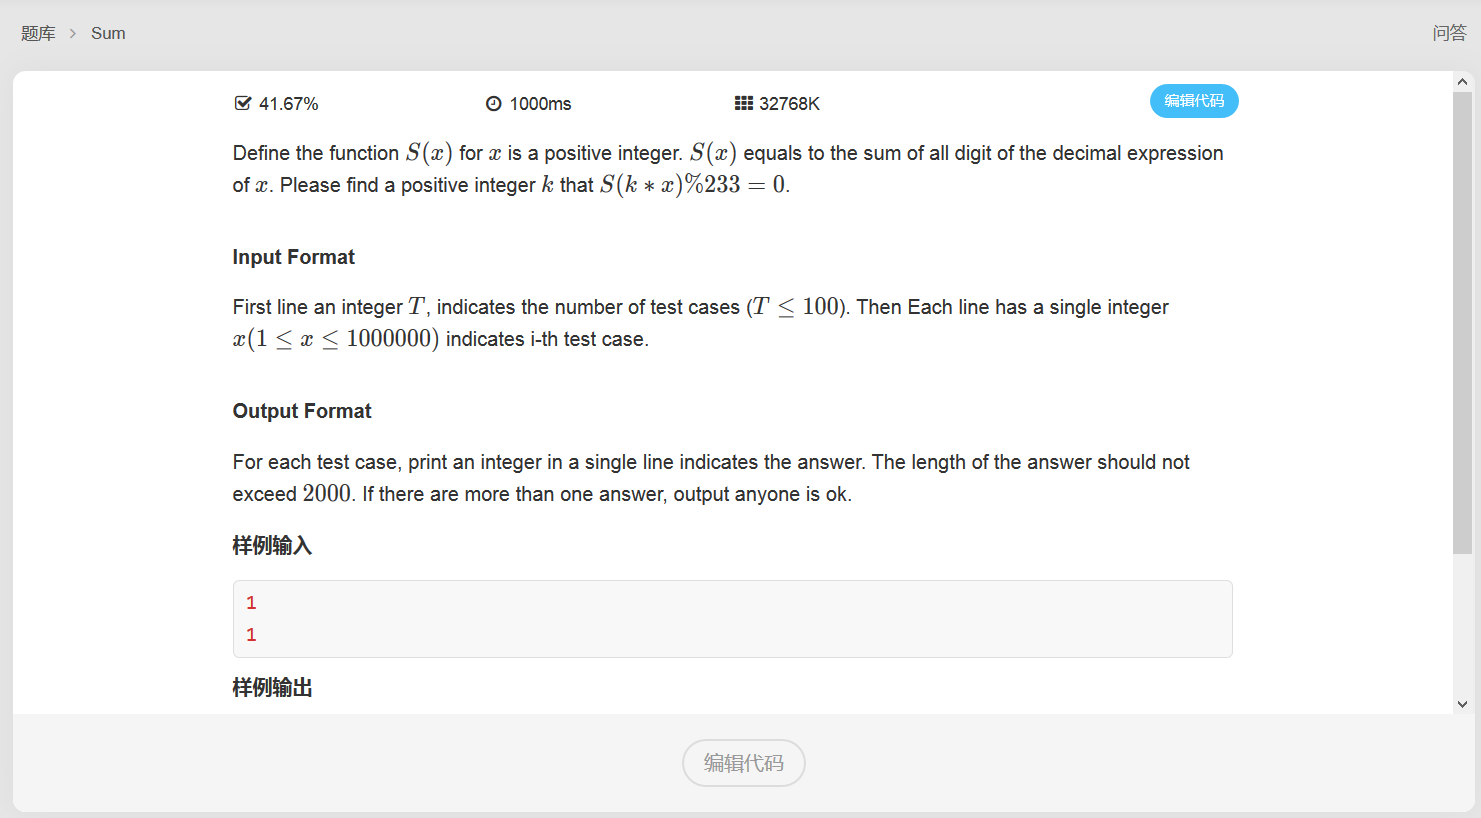
Task: Select the Sum breadcrumb item
Action: 108,33
